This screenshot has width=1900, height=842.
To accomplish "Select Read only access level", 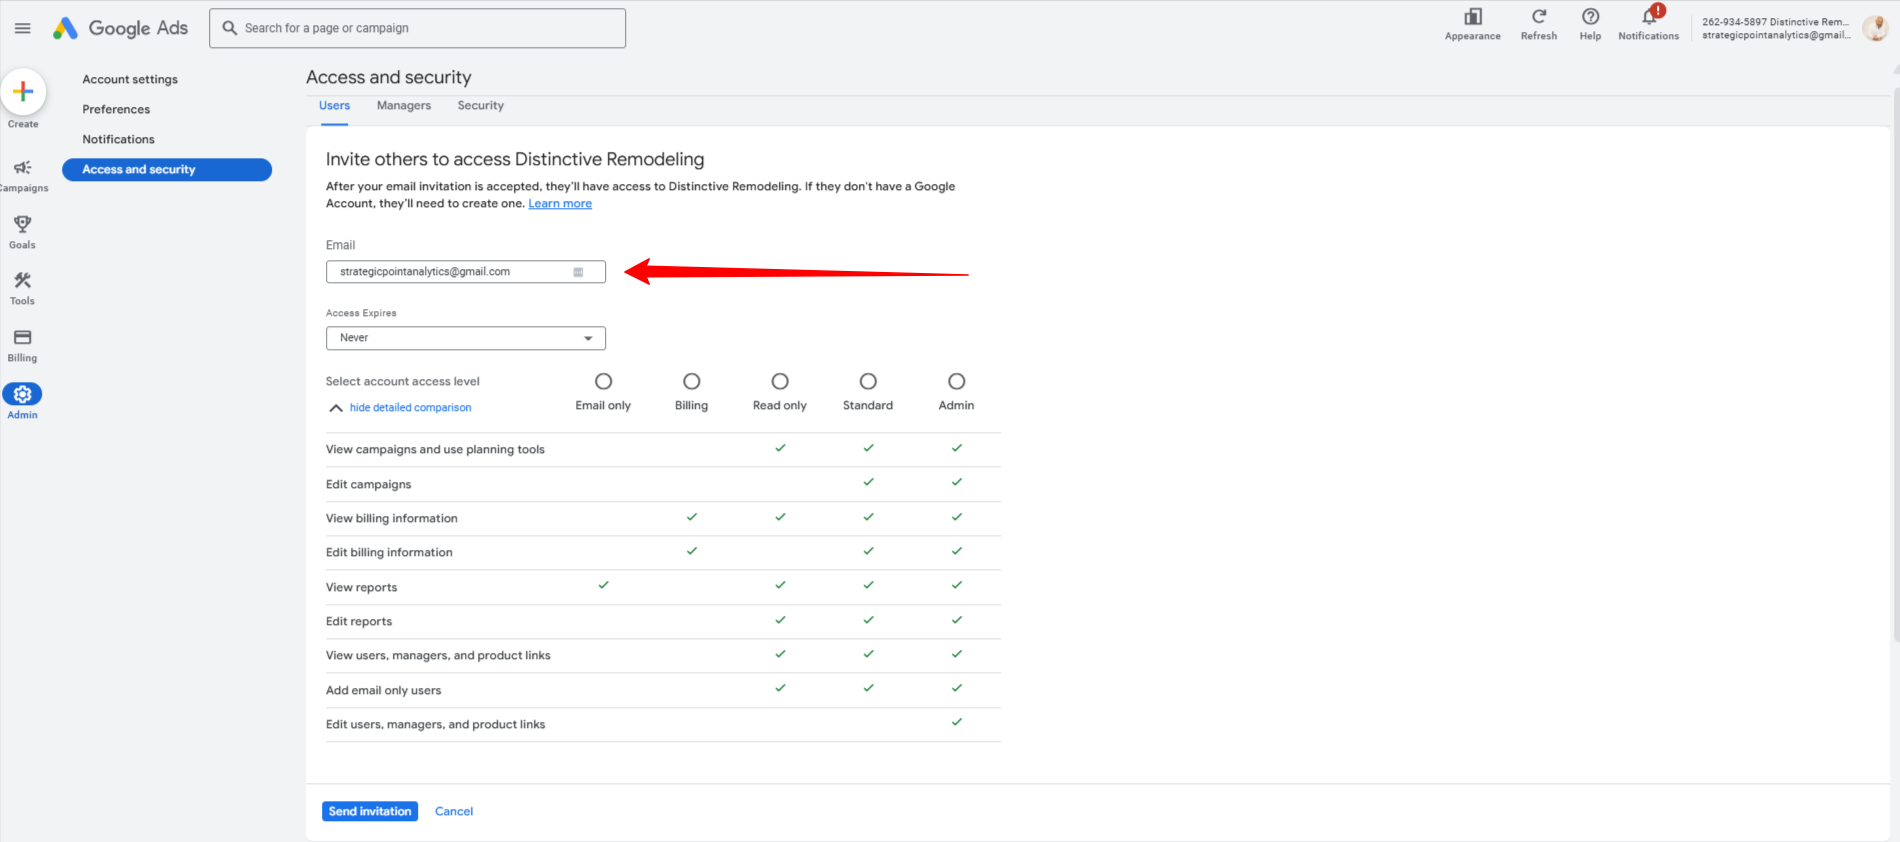I will click(780, 381).
